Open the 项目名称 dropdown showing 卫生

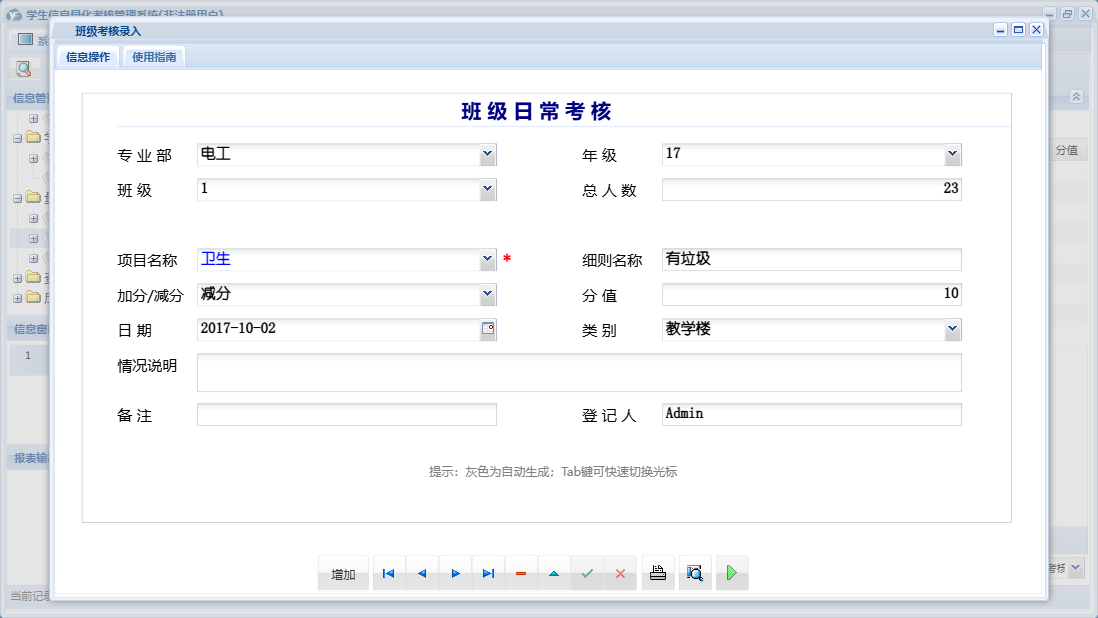pyautogui.click(x=487, y=259)
